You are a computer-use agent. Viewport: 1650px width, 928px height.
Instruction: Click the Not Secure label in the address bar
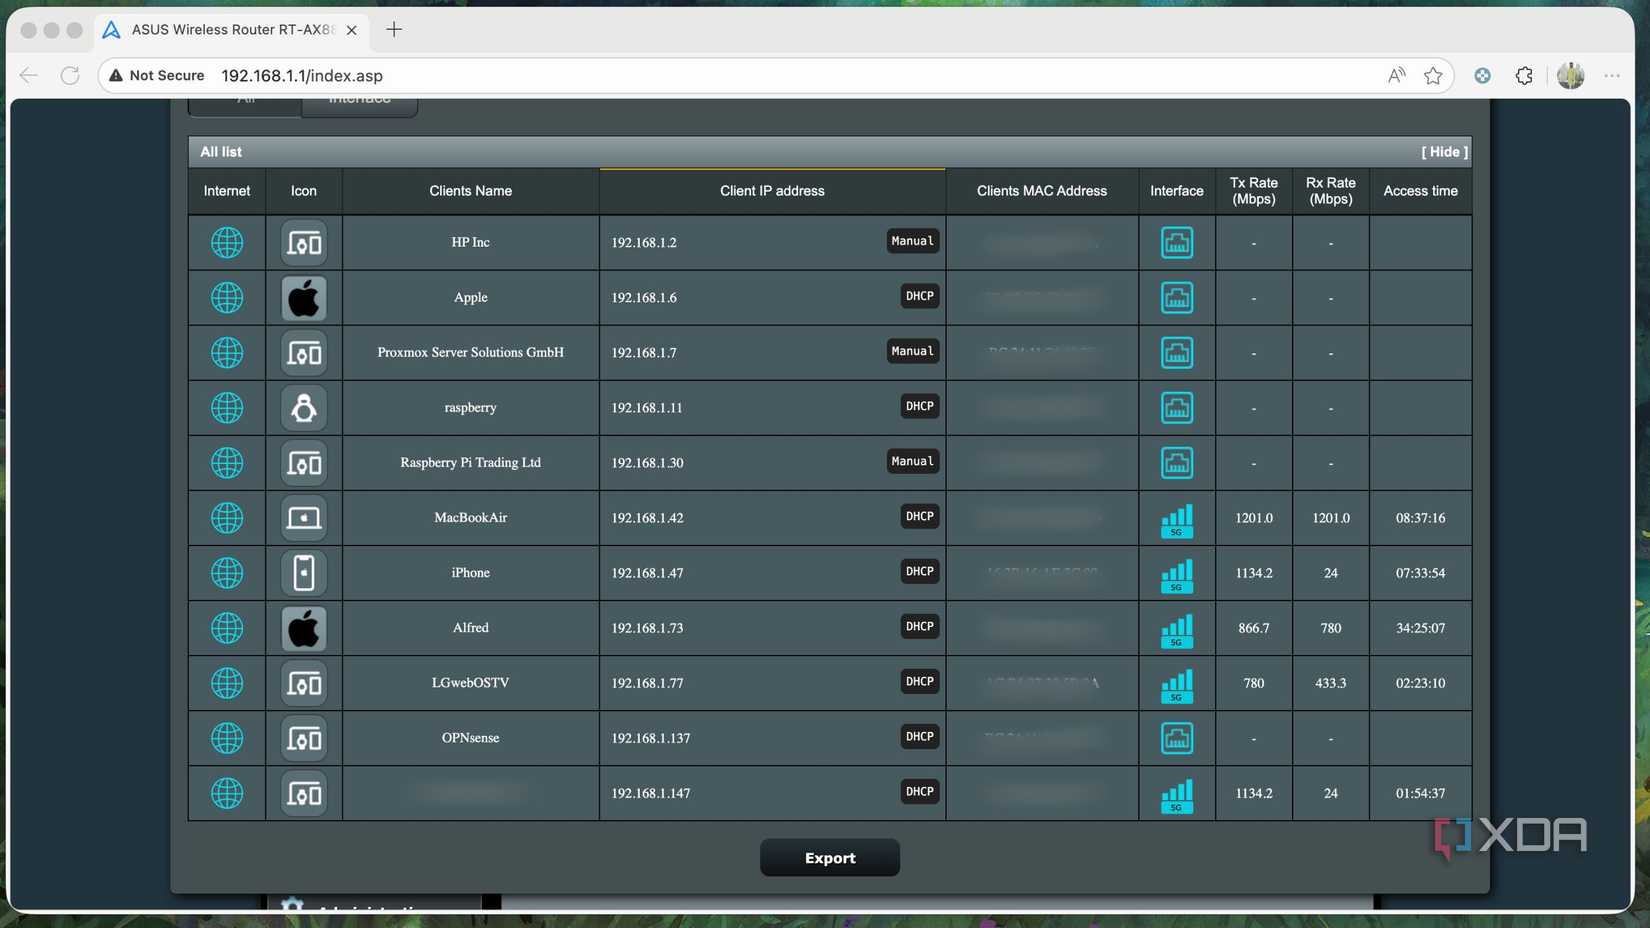pyautogui.click(x=164, y=75)
